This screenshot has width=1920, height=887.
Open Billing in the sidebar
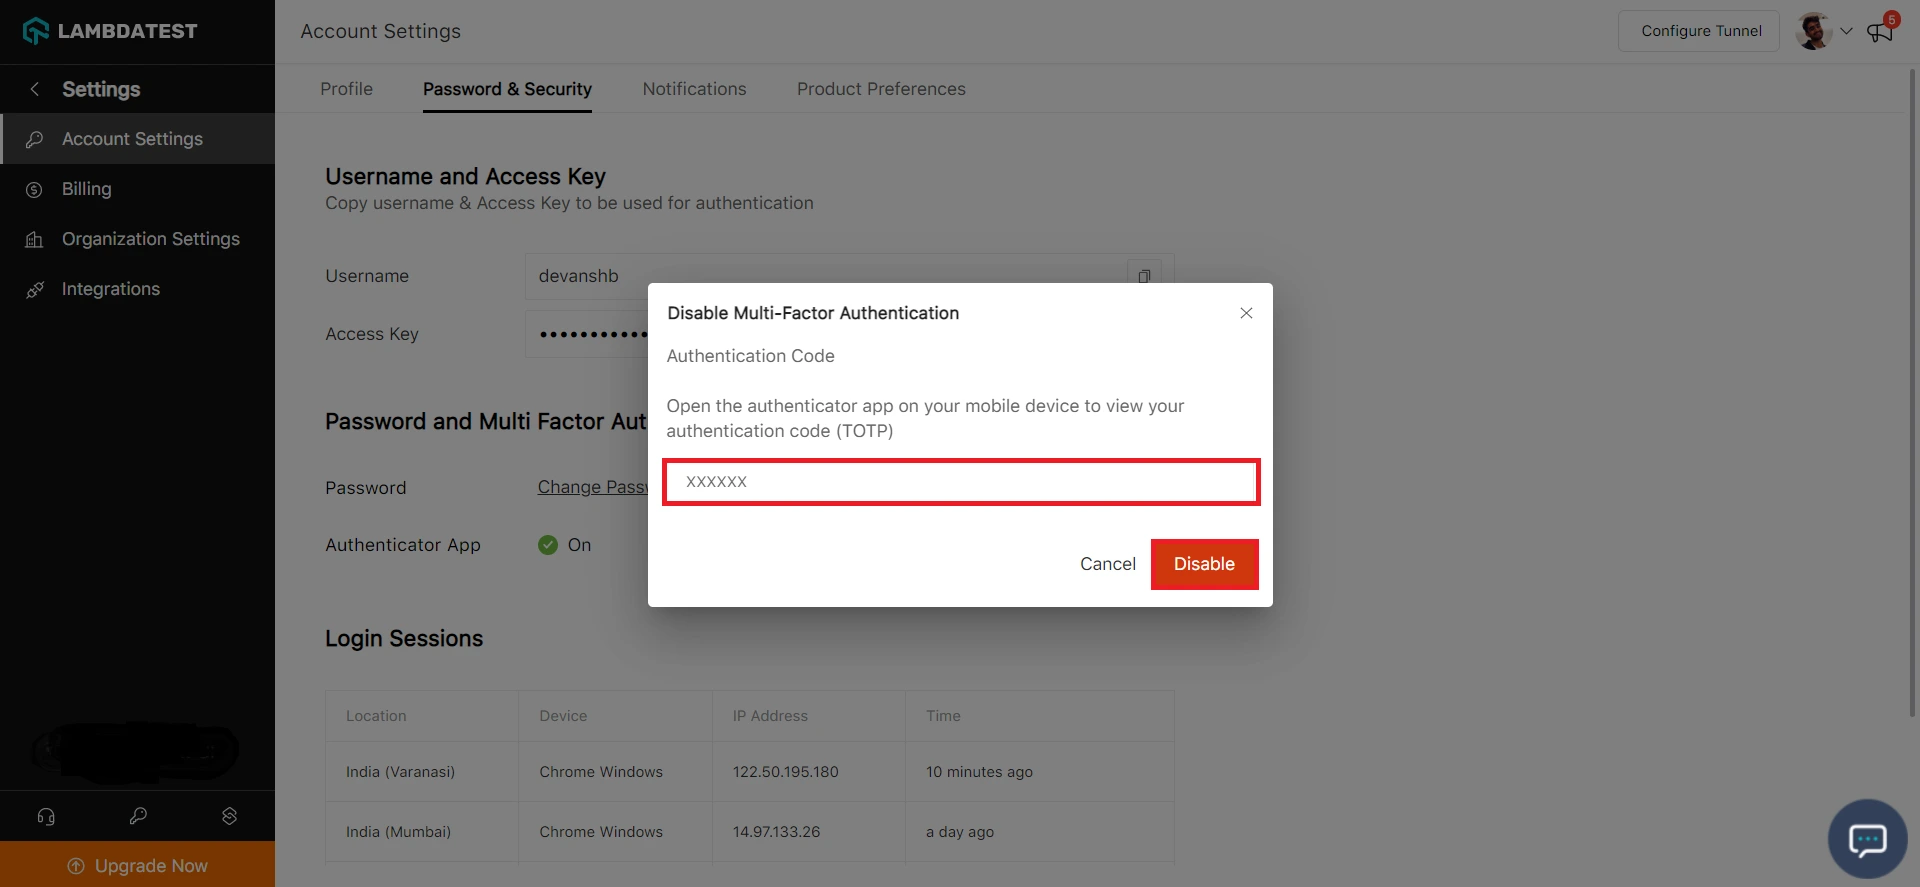[87, 189]
